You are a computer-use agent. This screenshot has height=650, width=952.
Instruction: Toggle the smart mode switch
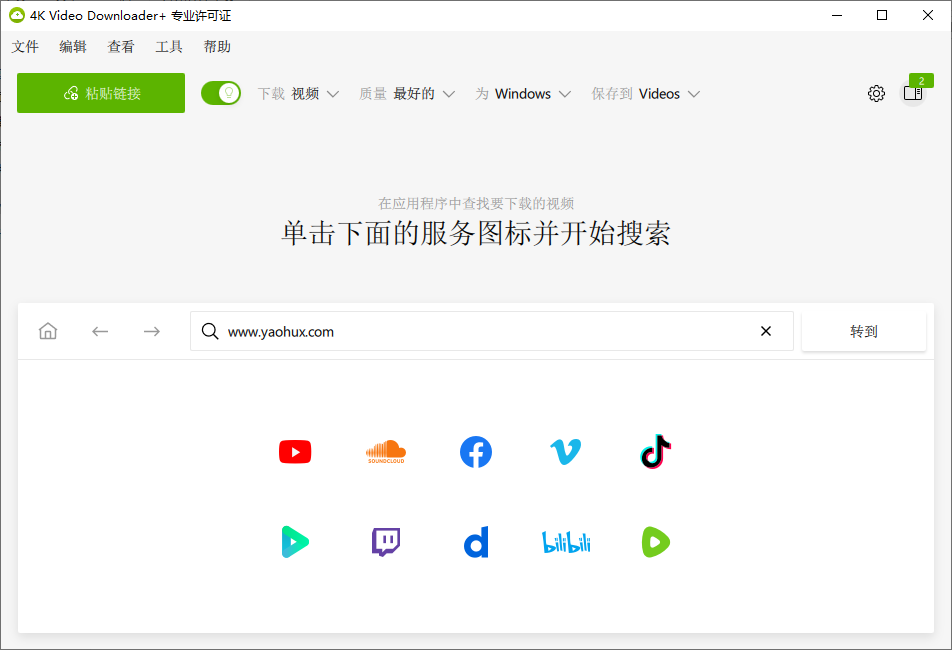pos(221,92)
